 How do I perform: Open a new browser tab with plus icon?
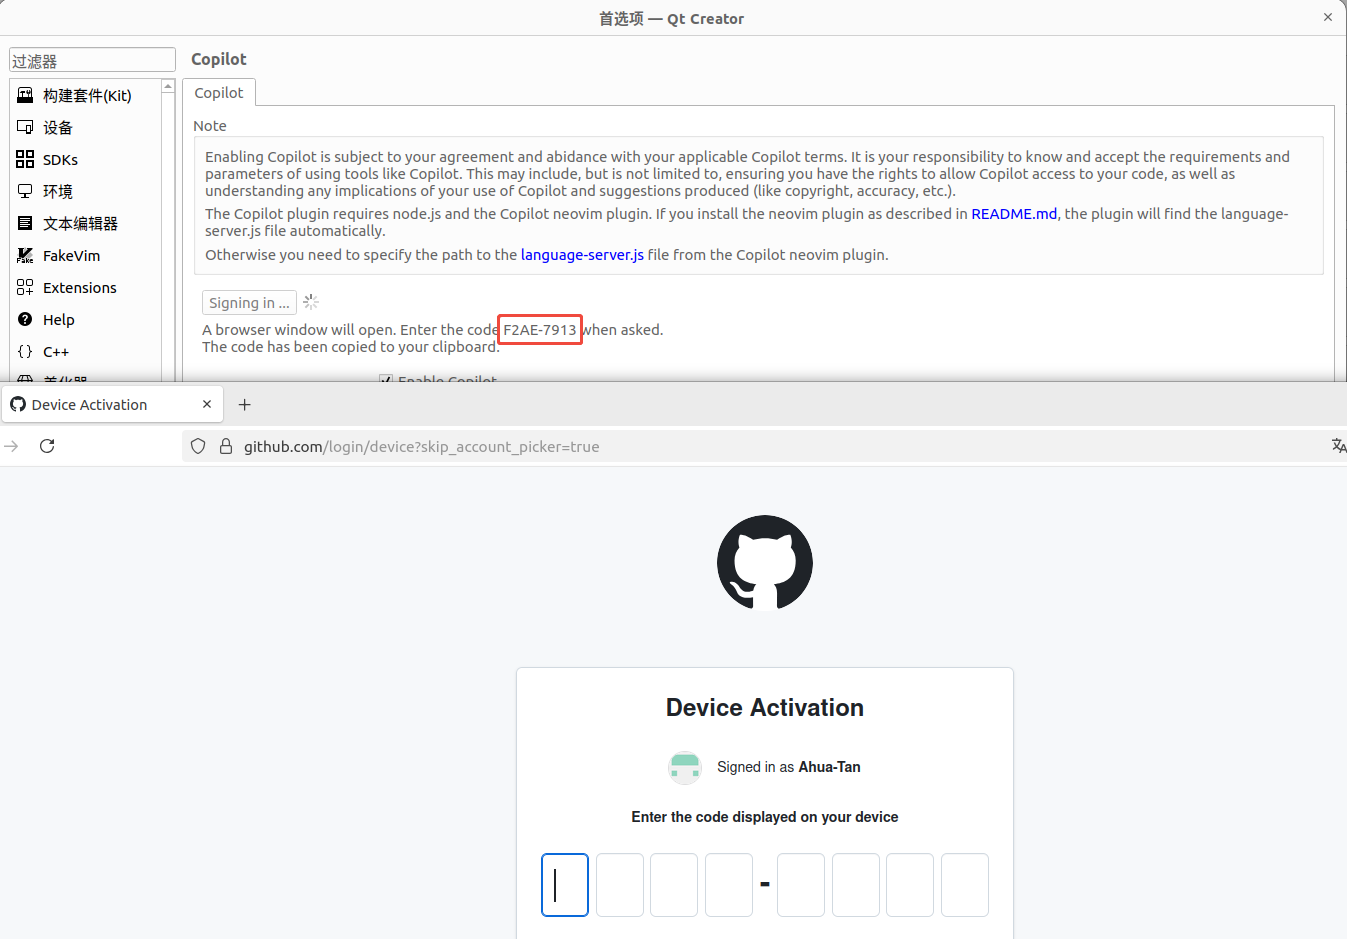pos(244,404)
